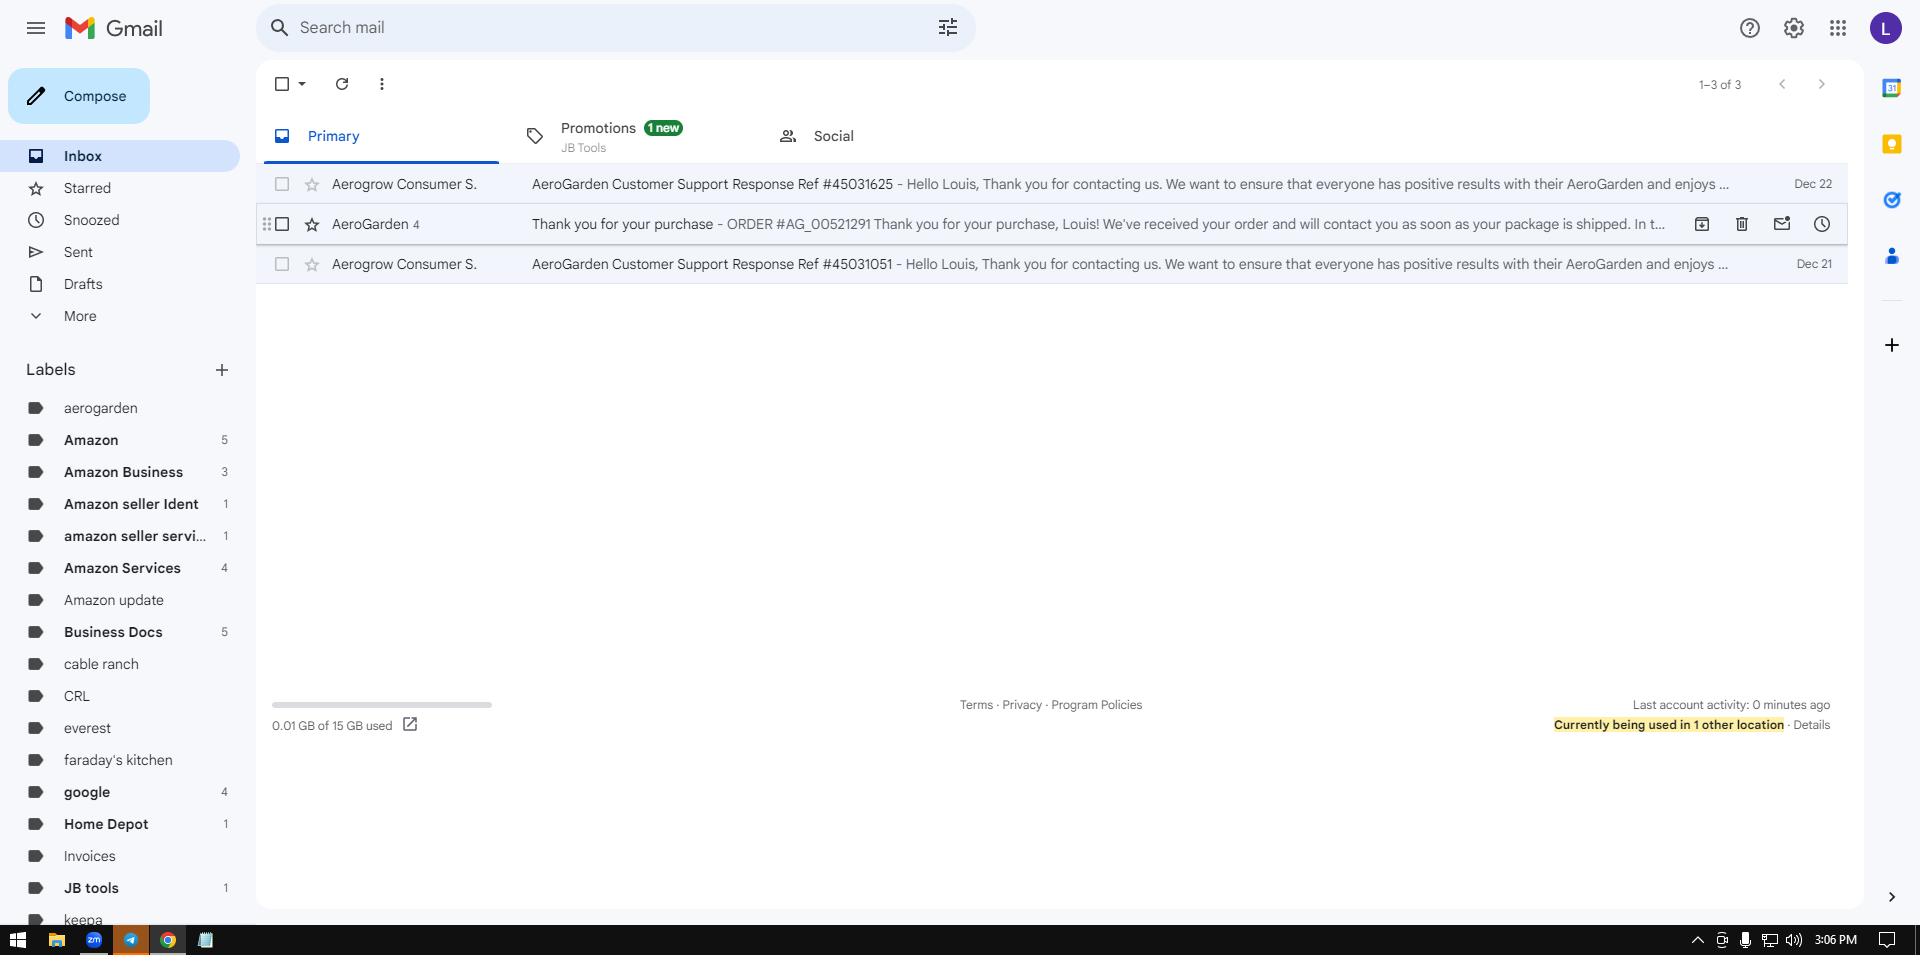The image size is (1920, 955).
Task: Go to the newer page arrow
Action: [x=1782, y=84]
